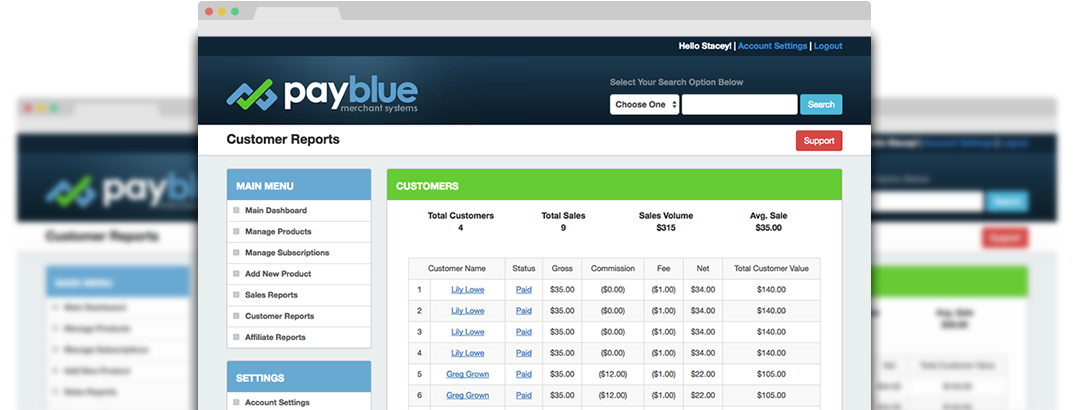Screen dimensions: 1075x410
Task: Click the ($12.00) commission in row 5
Action: [x=613, y=374]
